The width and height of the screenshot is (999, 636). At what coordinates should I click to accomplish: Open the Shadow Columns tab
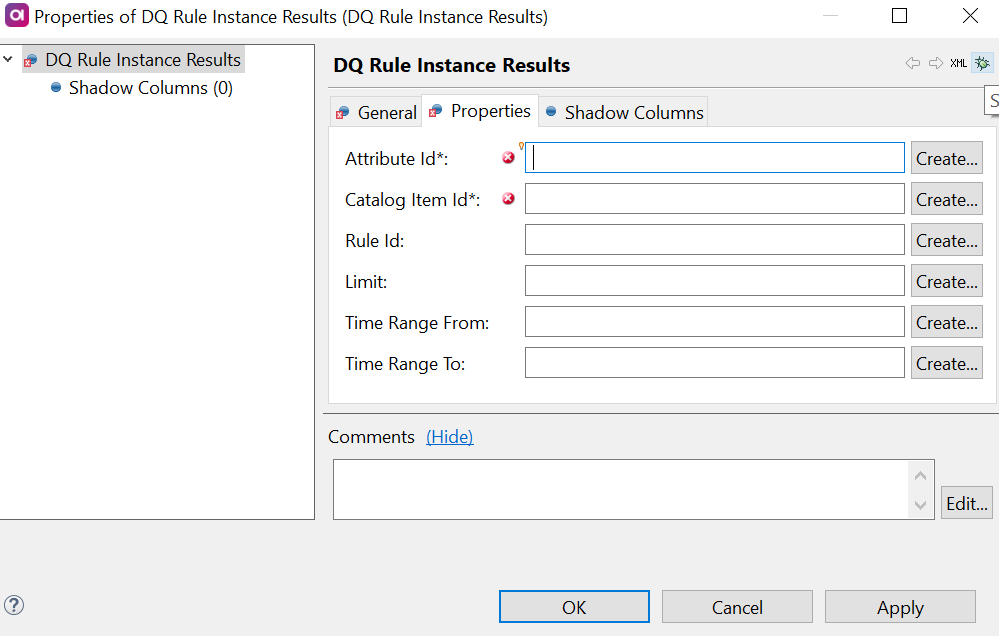[x=633, y=112]
